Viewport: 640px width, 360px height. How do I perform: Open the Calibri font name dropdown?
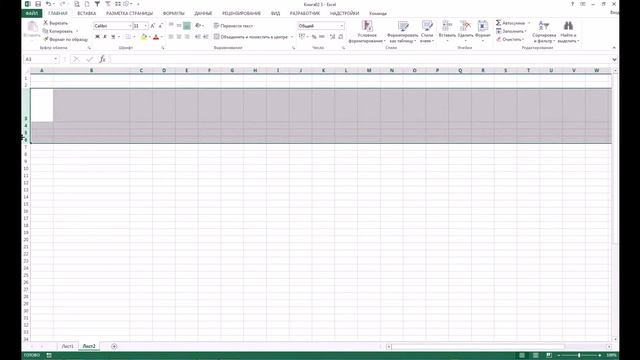tap(130, 26)
